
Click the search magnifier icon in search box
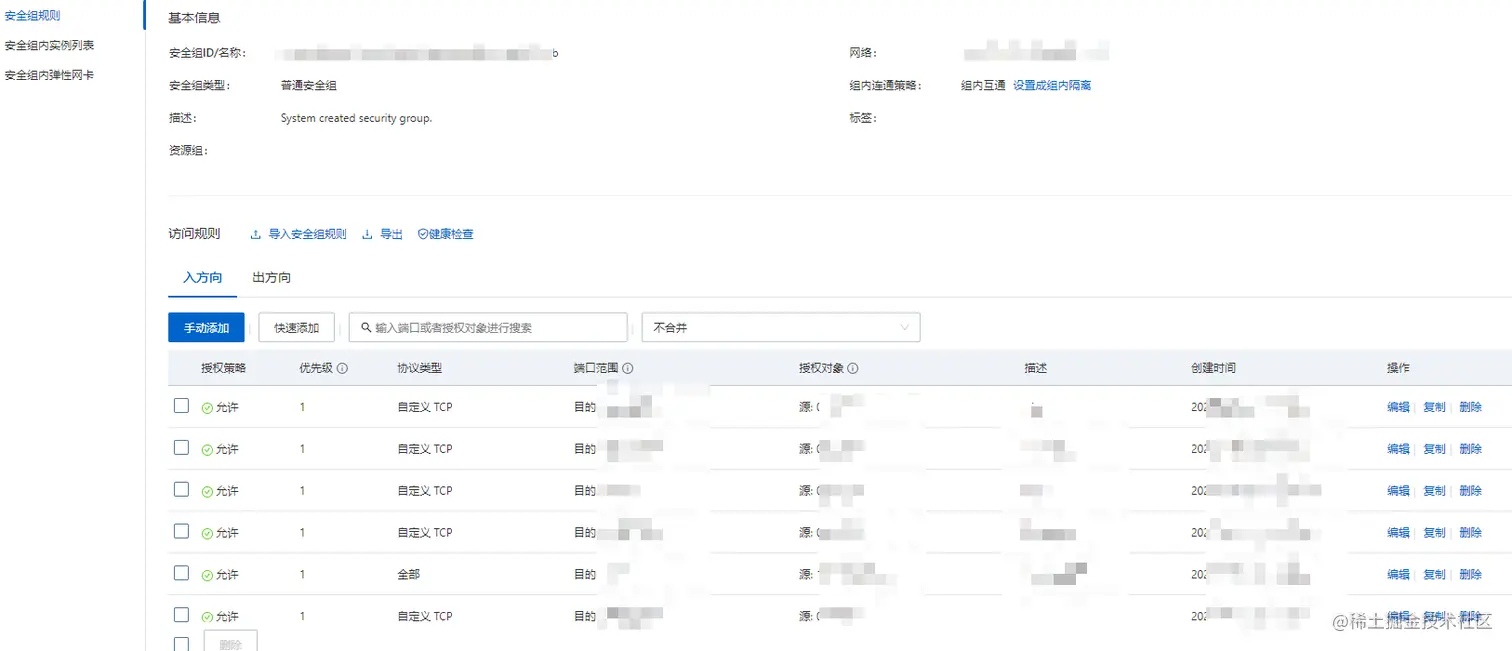coord(364,327)
